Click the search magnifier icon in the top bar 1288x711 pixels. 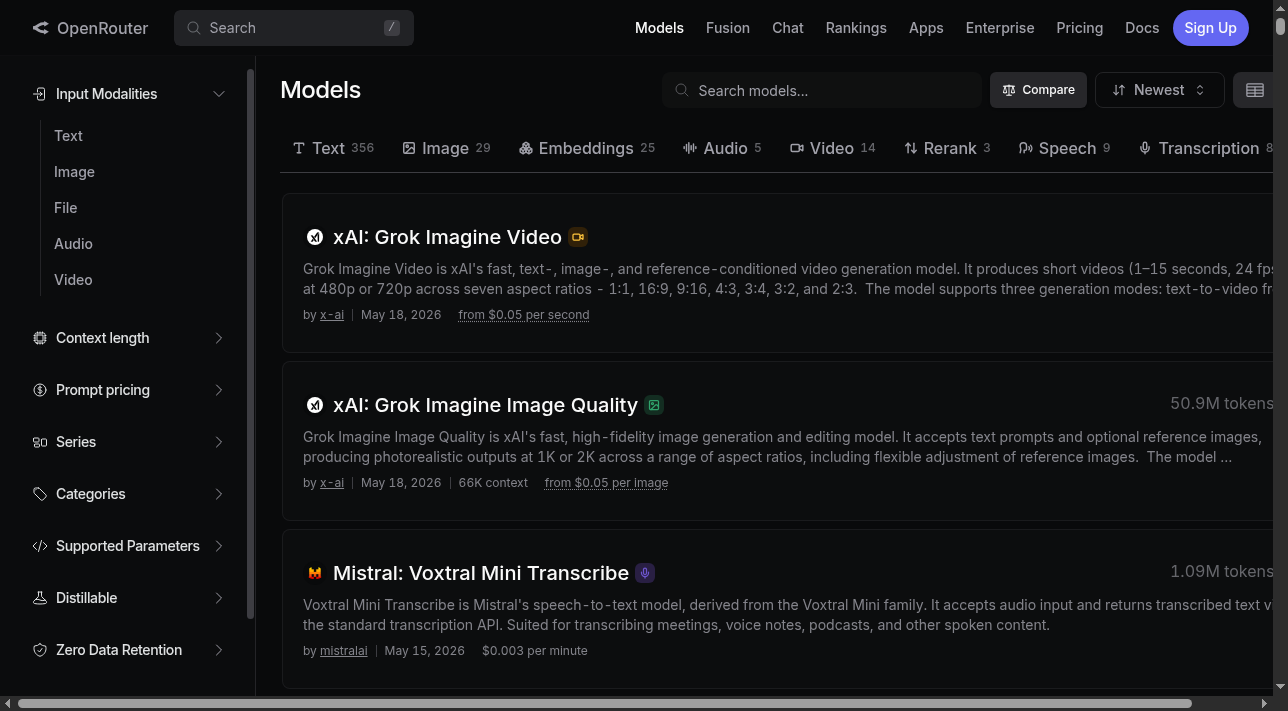[194, 28]
